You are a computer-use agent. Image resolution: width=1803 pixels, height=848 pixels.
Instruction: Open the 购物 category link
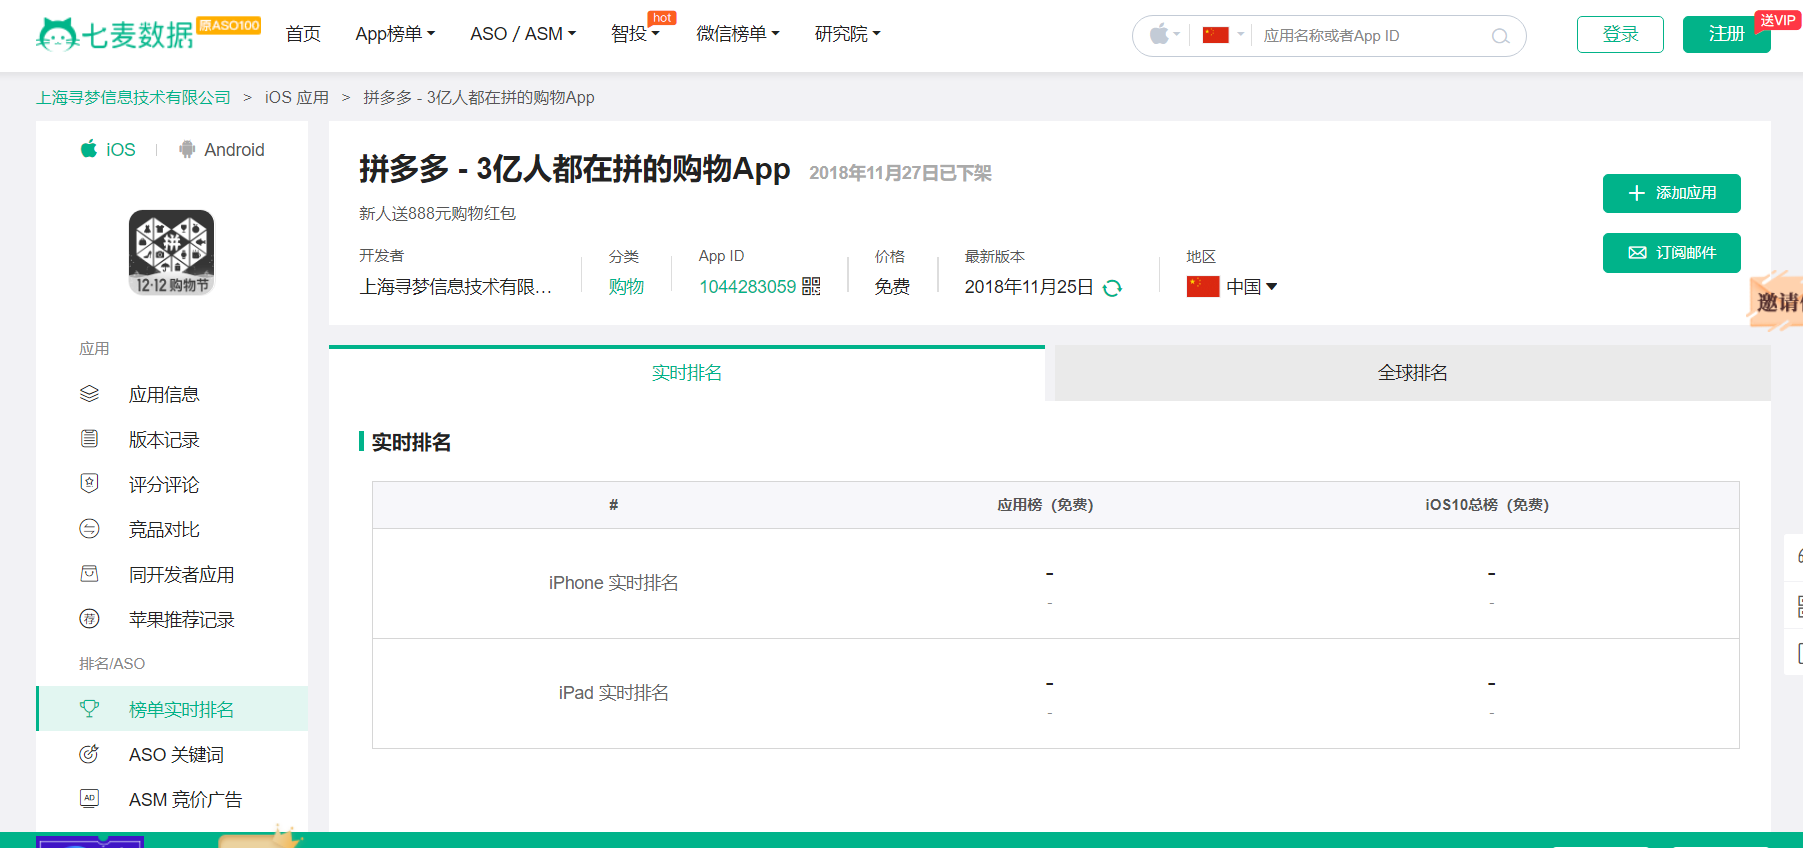[626, 287]
